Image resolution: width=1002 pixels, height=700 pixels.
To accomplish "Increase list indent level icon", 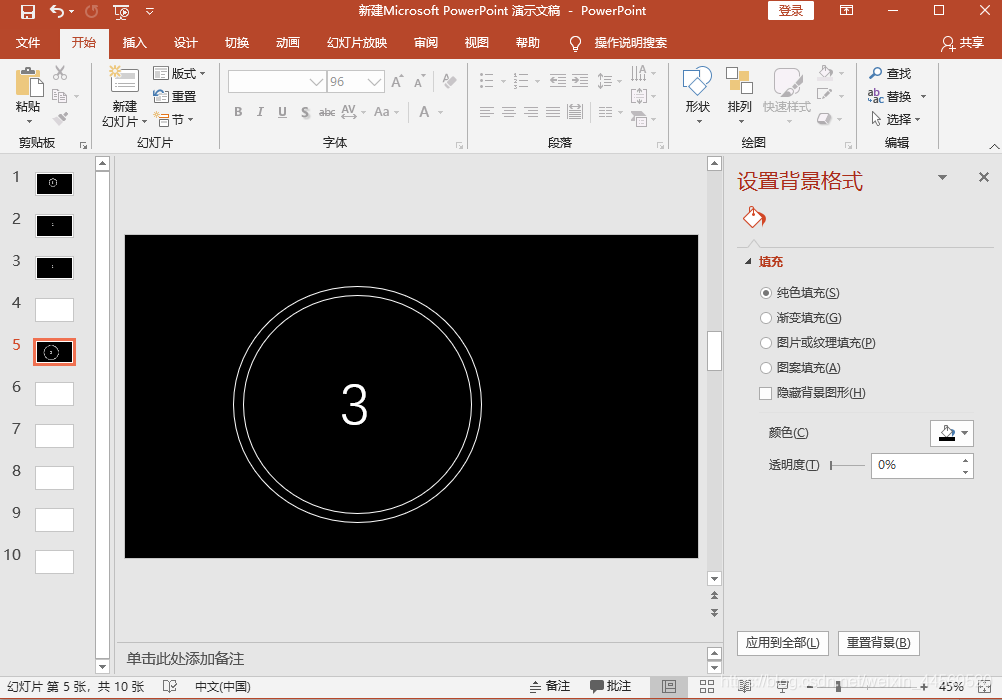I will (580, 81).
